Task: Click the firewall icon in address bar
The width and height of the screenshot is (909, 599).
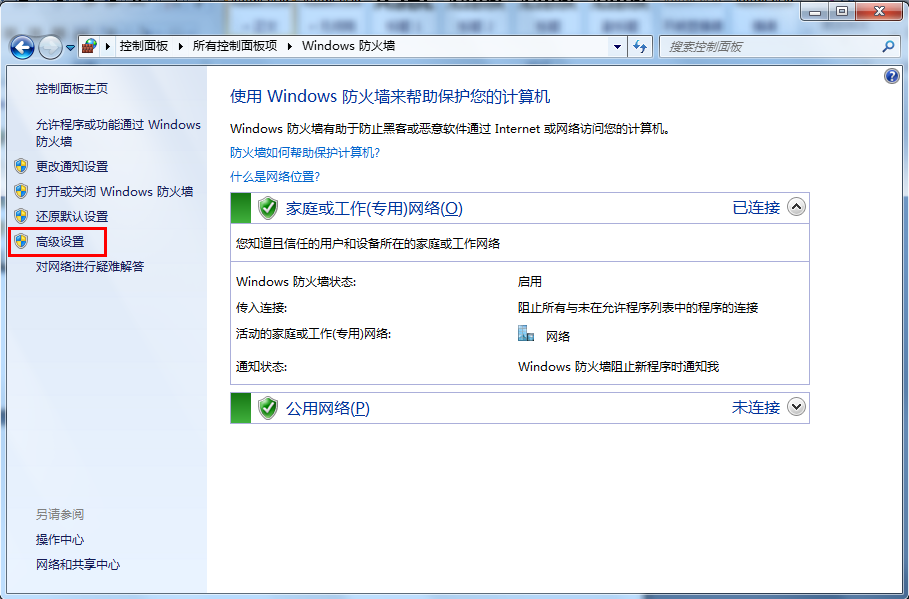Action: point(89,46)
